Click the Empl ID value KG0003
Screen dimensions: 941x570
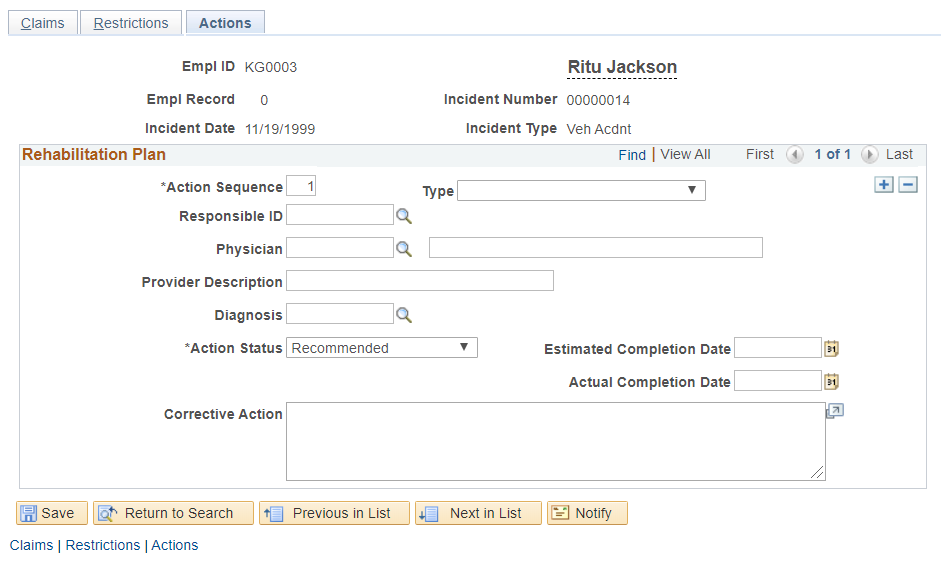271,67
